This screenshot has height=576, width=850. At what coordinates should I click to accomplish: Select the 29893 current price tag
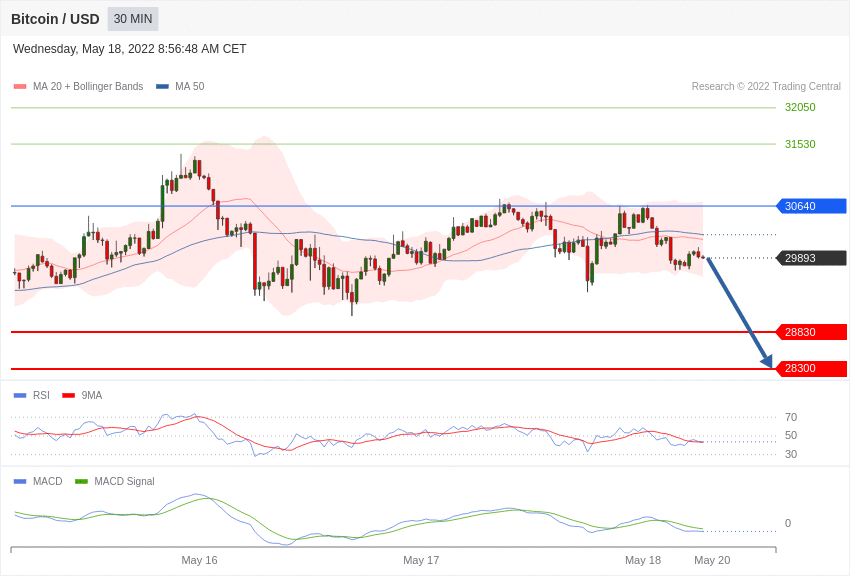(x=811, y=258)
